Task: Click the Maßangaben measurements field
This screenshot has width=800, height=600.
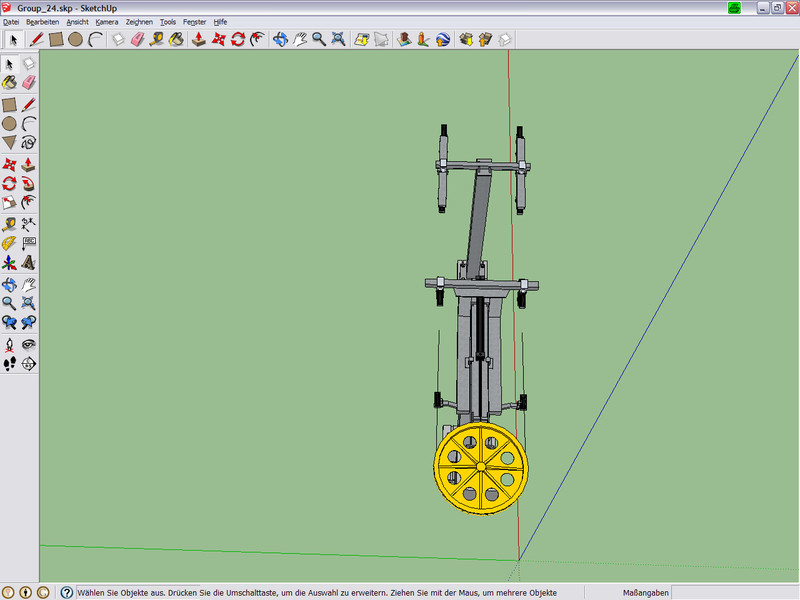Action: tap(733, 593)
